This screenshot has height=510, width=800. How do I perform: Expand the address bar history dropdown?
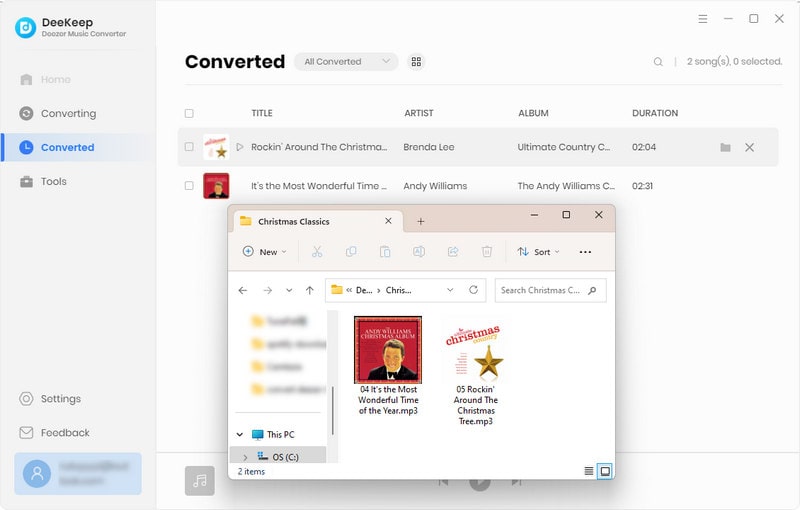[450, 290]
